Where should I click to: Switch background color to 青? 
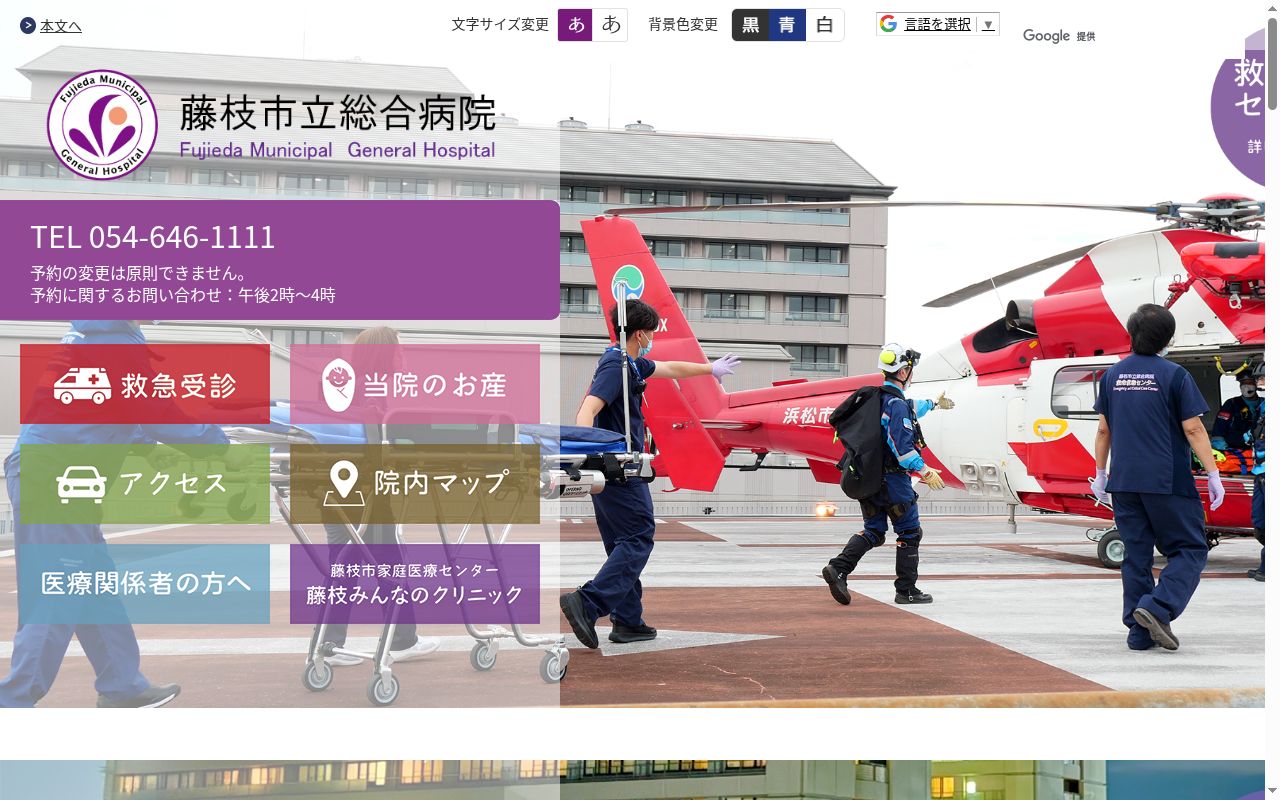[x=787, y=25]
